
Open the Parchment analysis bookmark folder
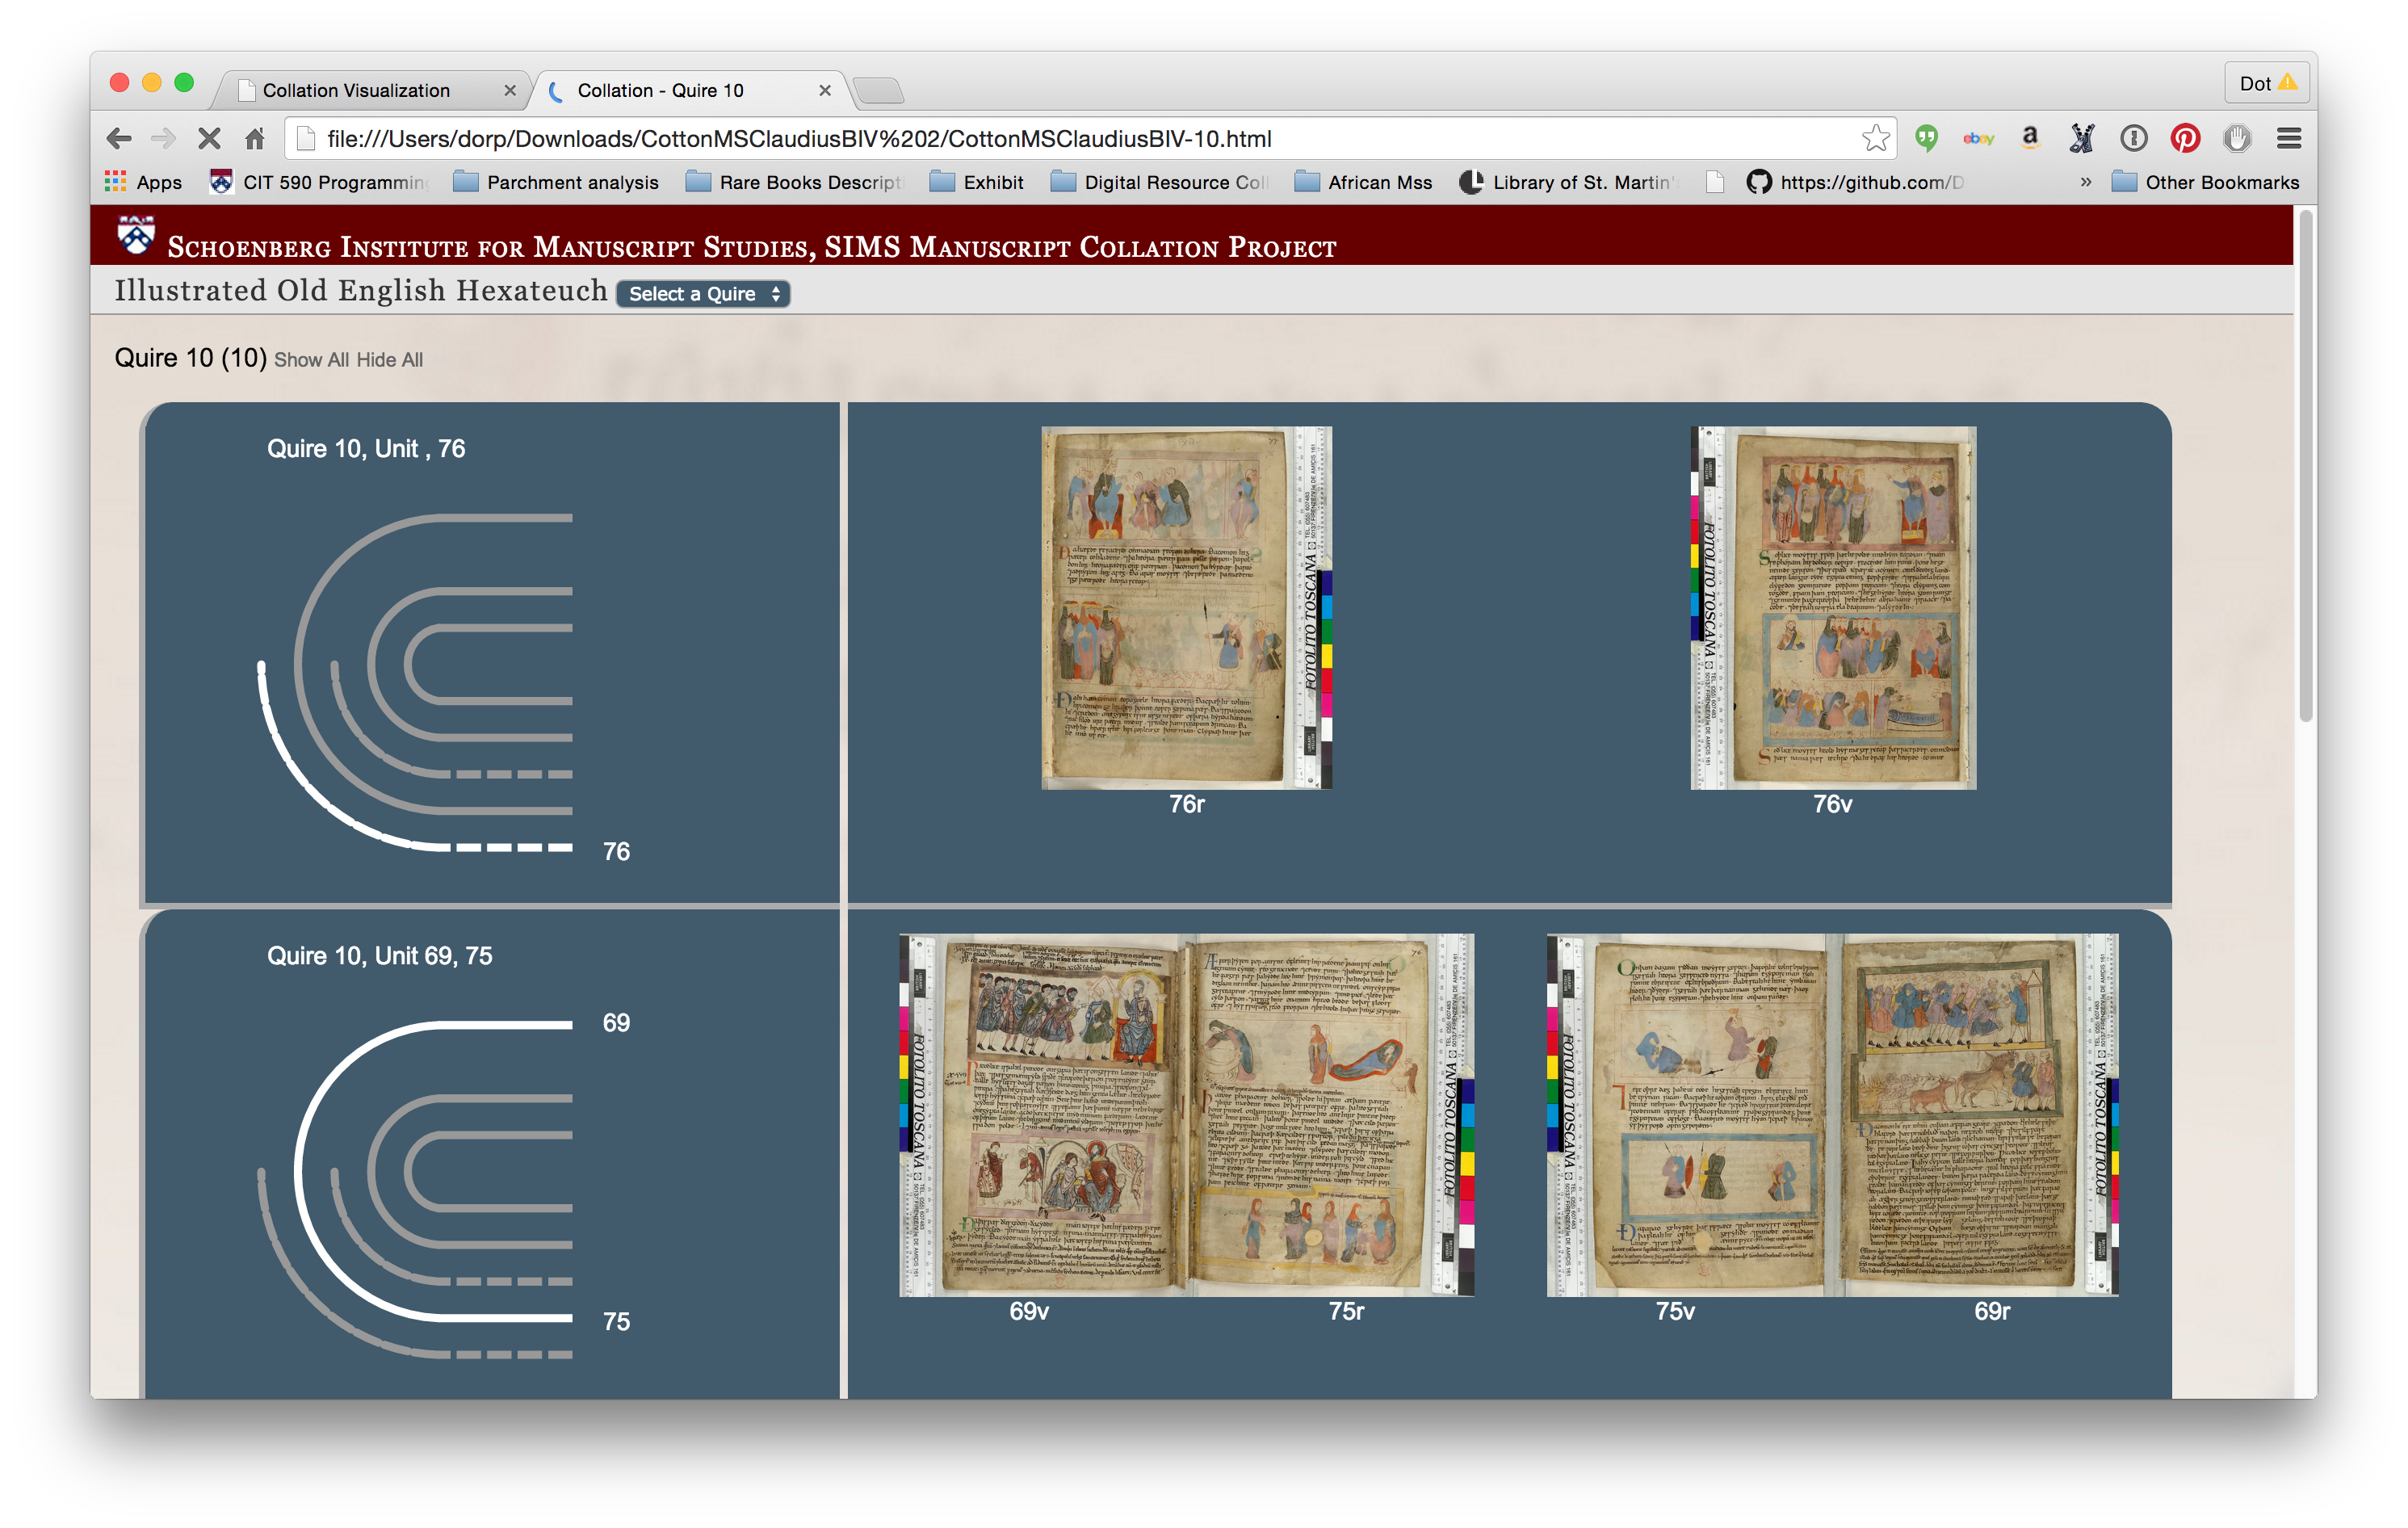click(556, 182)
